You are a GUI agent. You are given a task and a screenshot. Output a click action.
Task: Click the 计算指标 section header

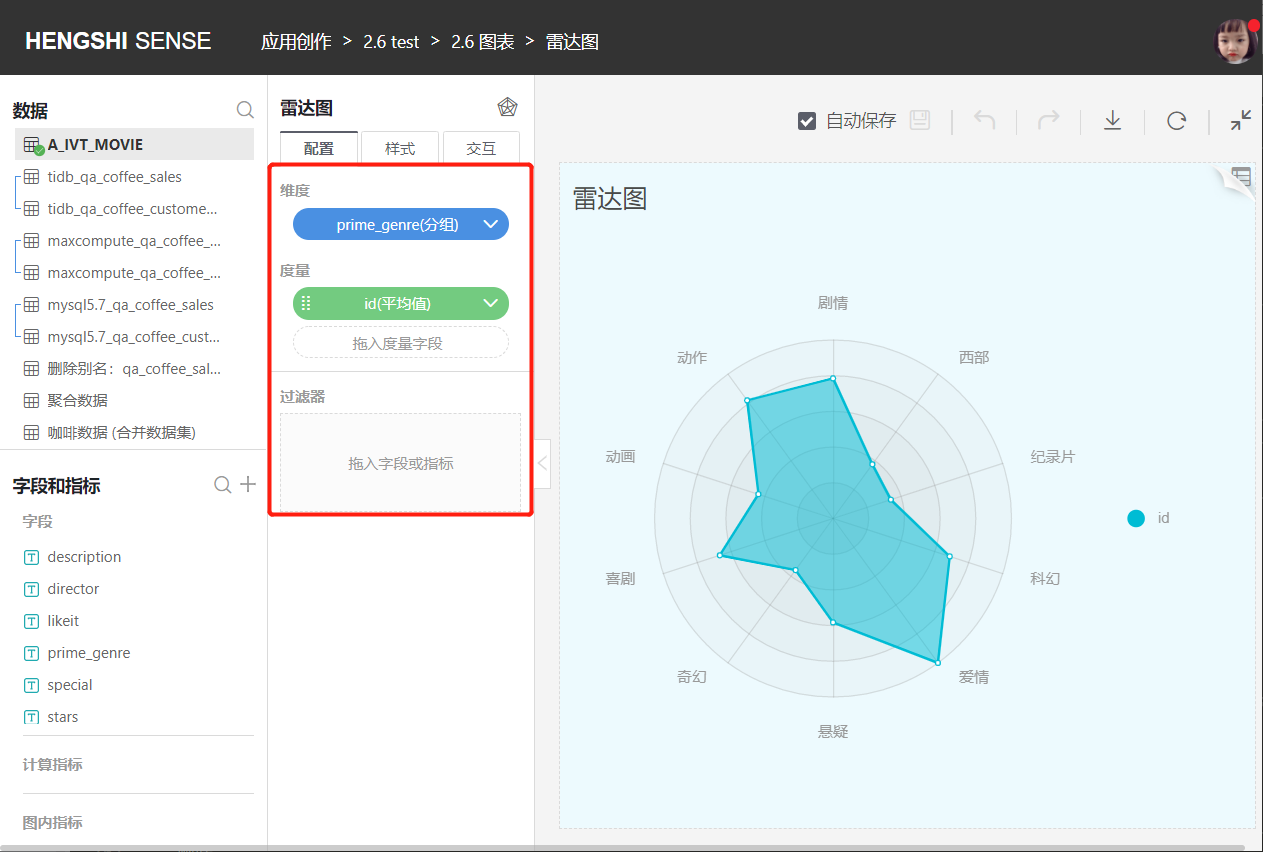[53, 765]
